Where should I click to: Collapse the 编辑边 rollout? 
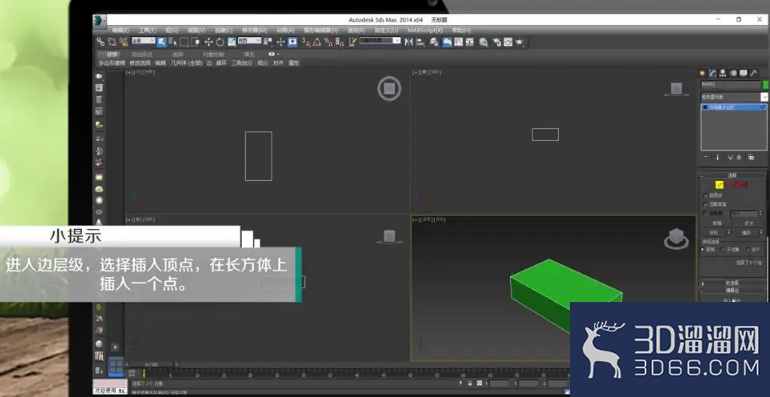click(x=733, y=291)
